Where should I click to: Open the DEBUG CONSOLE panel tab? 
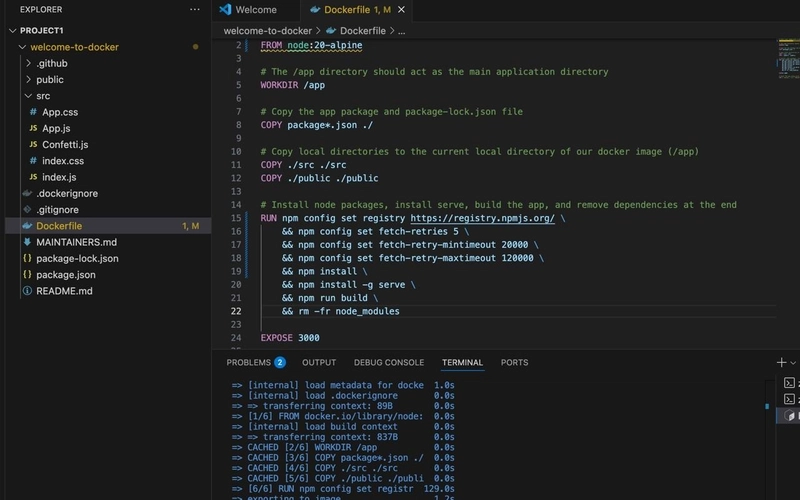click(x=389, y=363)
